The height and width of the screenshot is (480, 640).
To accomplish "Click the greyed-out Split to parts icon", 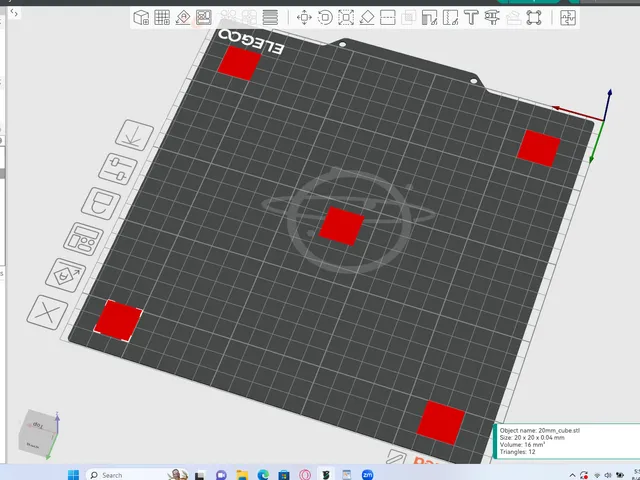I will pyautogui.click(x=249, y=18).
